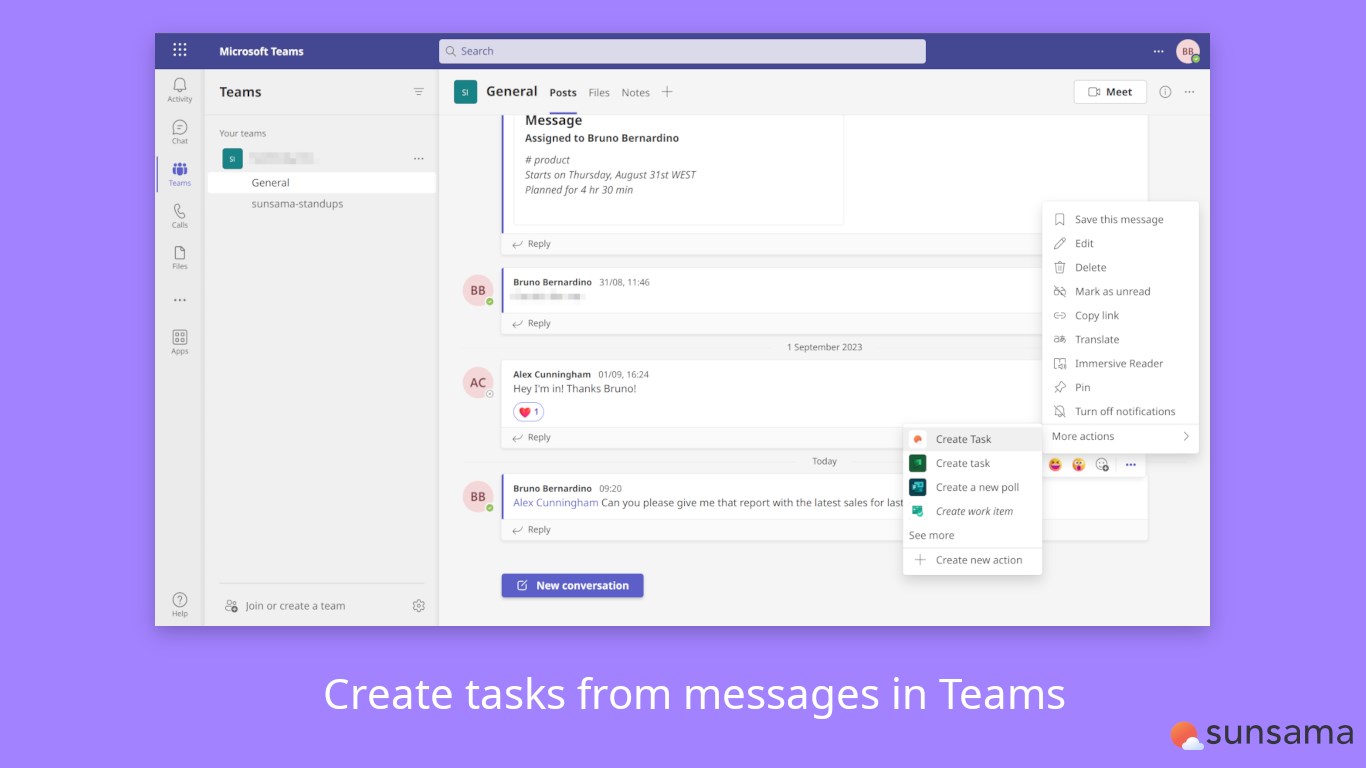Open Calls from the sidebar
This screenshot has width=1366, height=768.
[x=180, y=215]
